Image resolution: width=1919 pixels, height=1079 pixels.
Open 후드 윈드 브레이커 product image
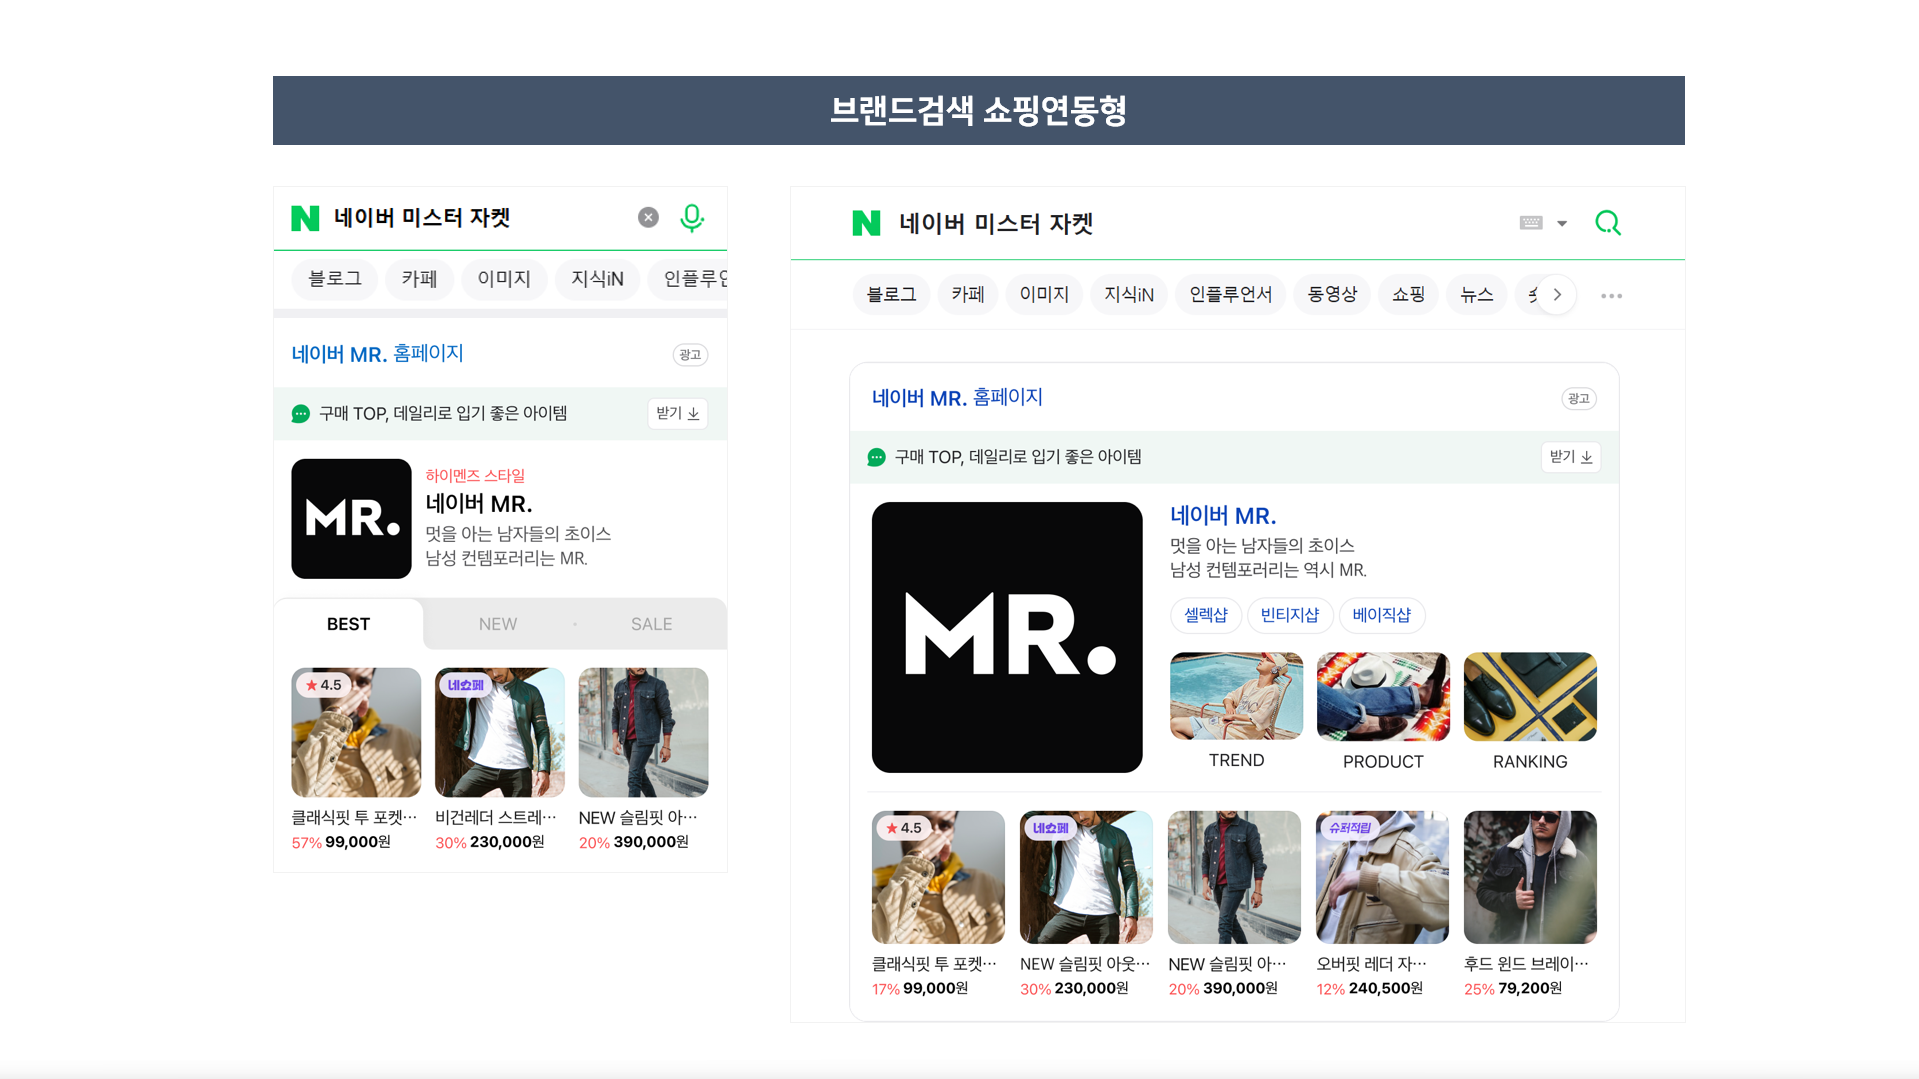(1530, 877)
